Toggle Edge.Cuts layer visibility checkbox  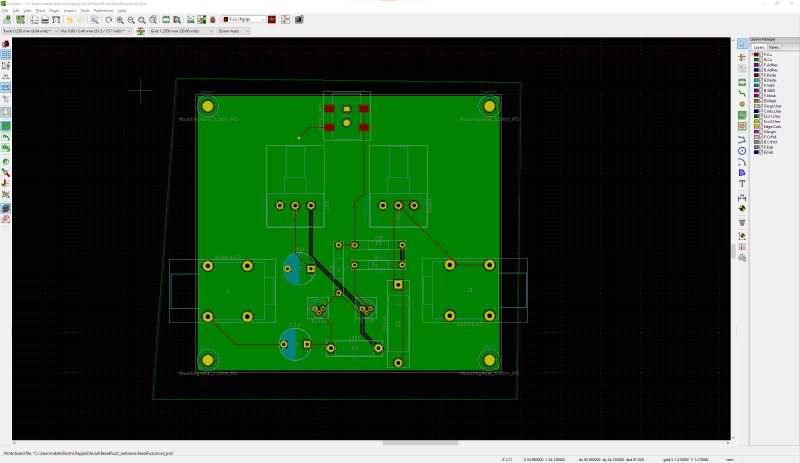tap(761, 127)
